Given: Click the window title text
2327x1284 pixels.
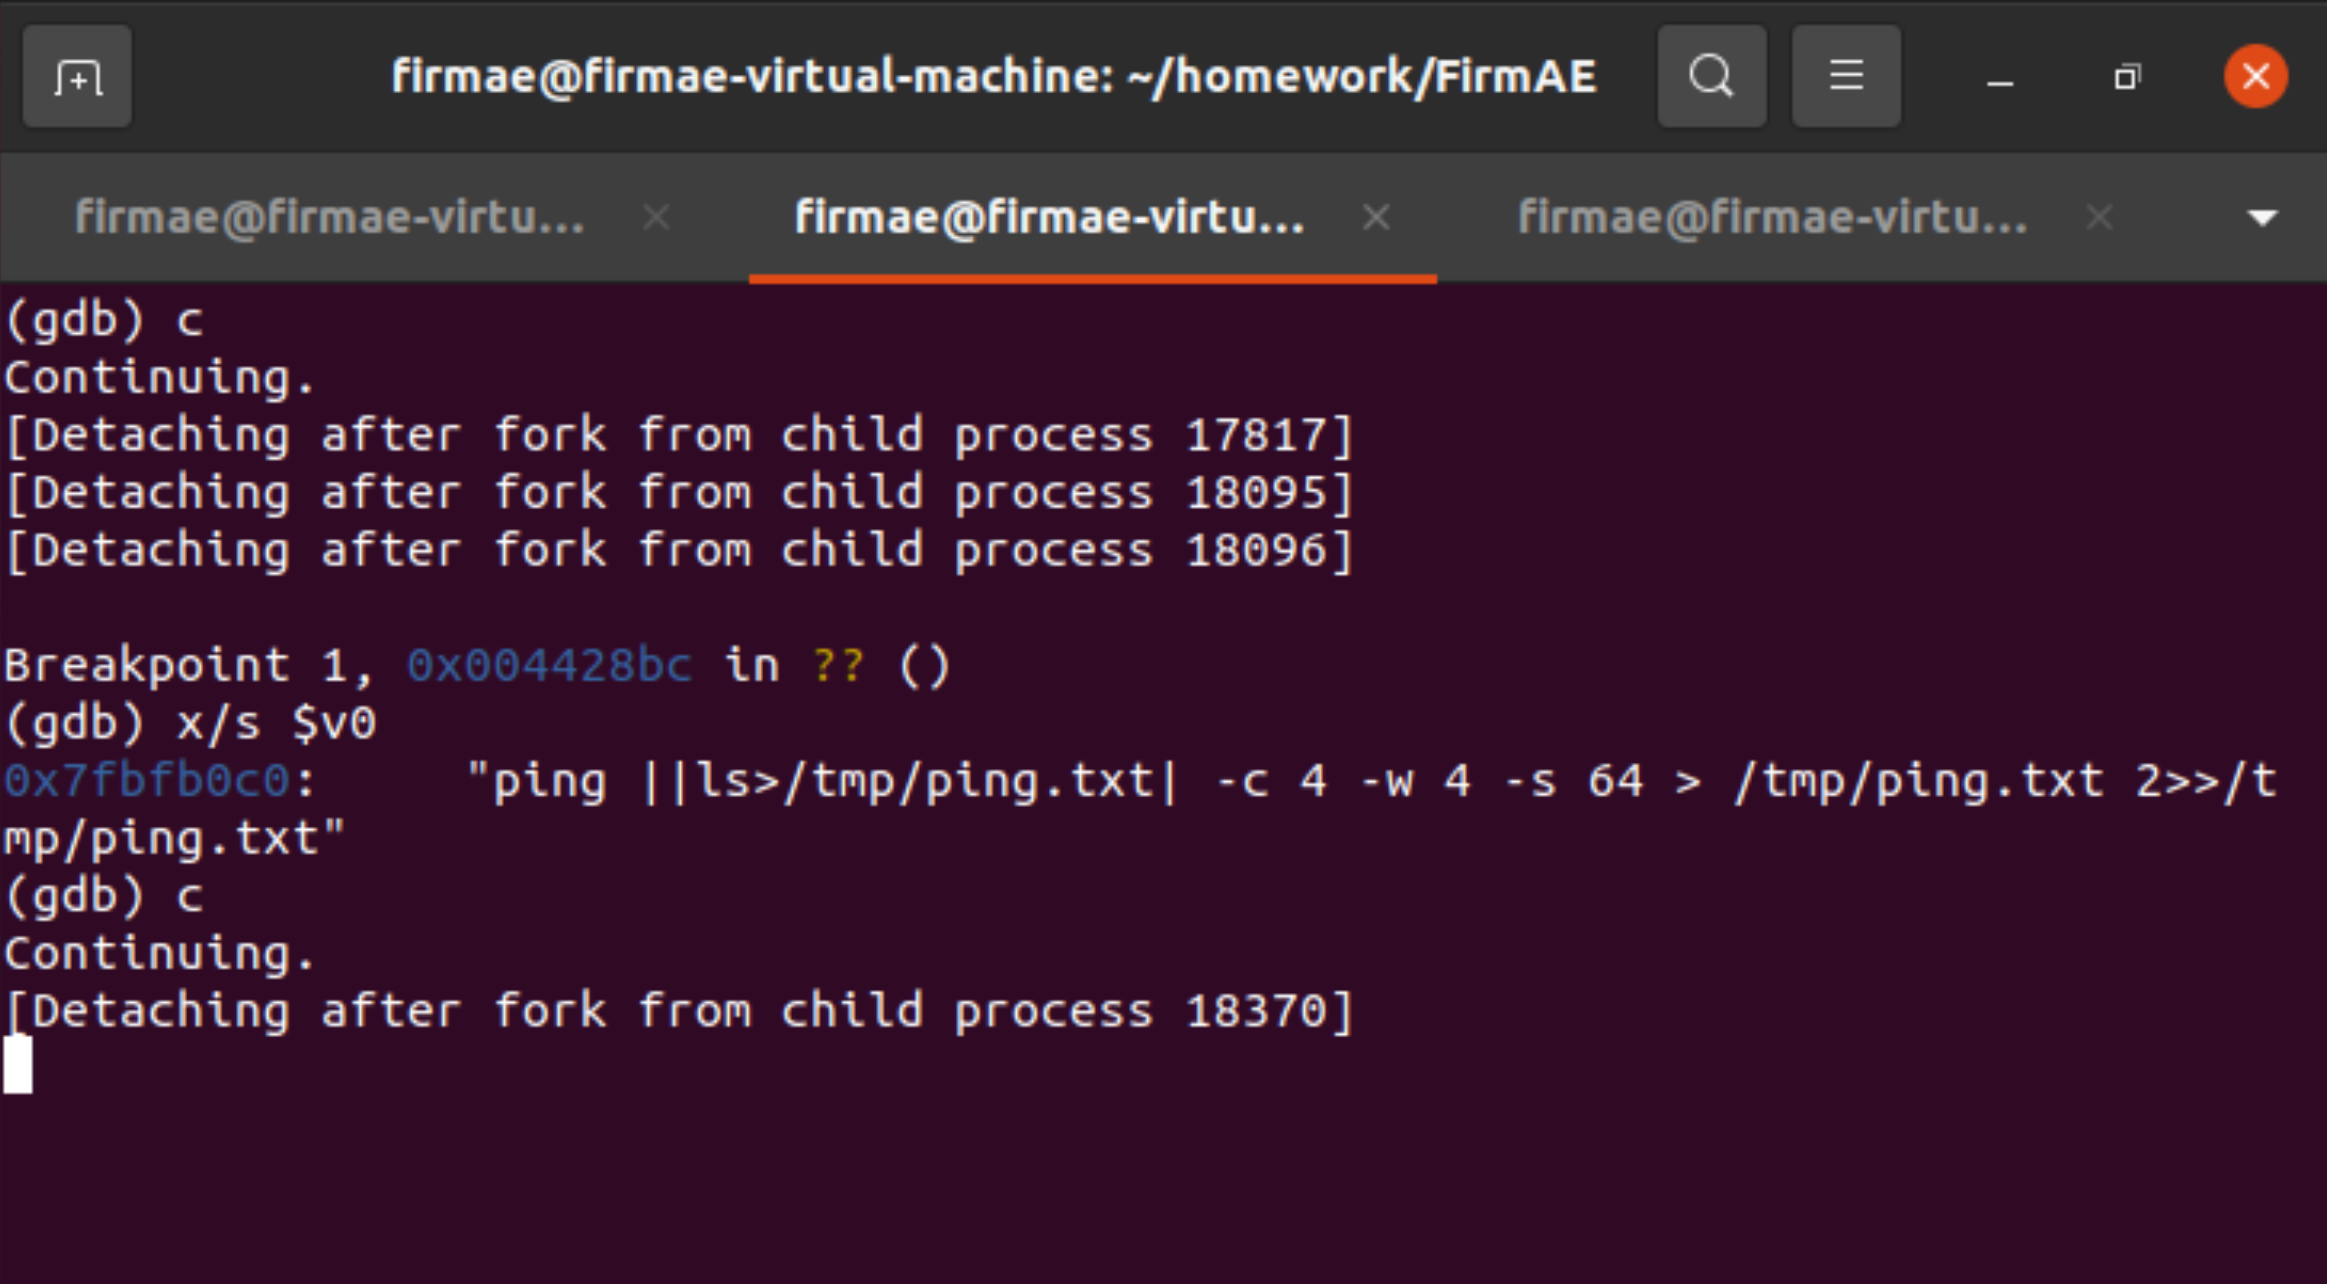Looking at the screenshot, I should point(993,77).
